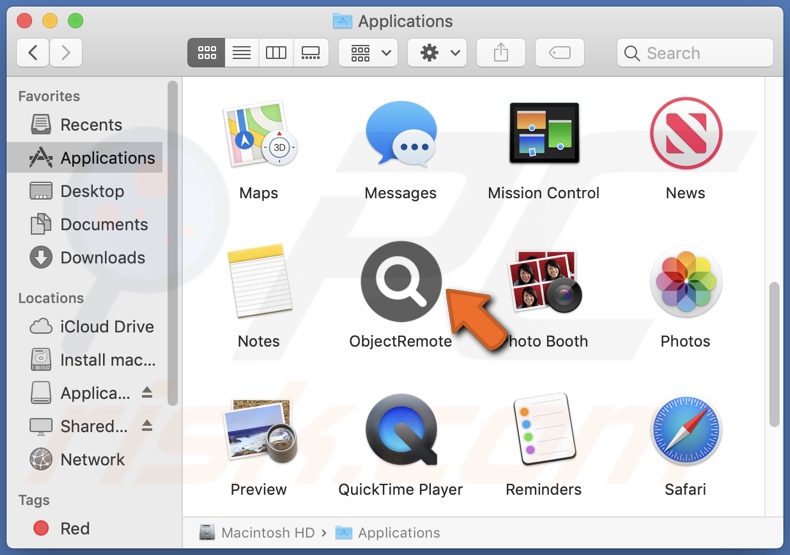
Task: Open the QuickTime Player app icon
Action: (x=401, y=430)
